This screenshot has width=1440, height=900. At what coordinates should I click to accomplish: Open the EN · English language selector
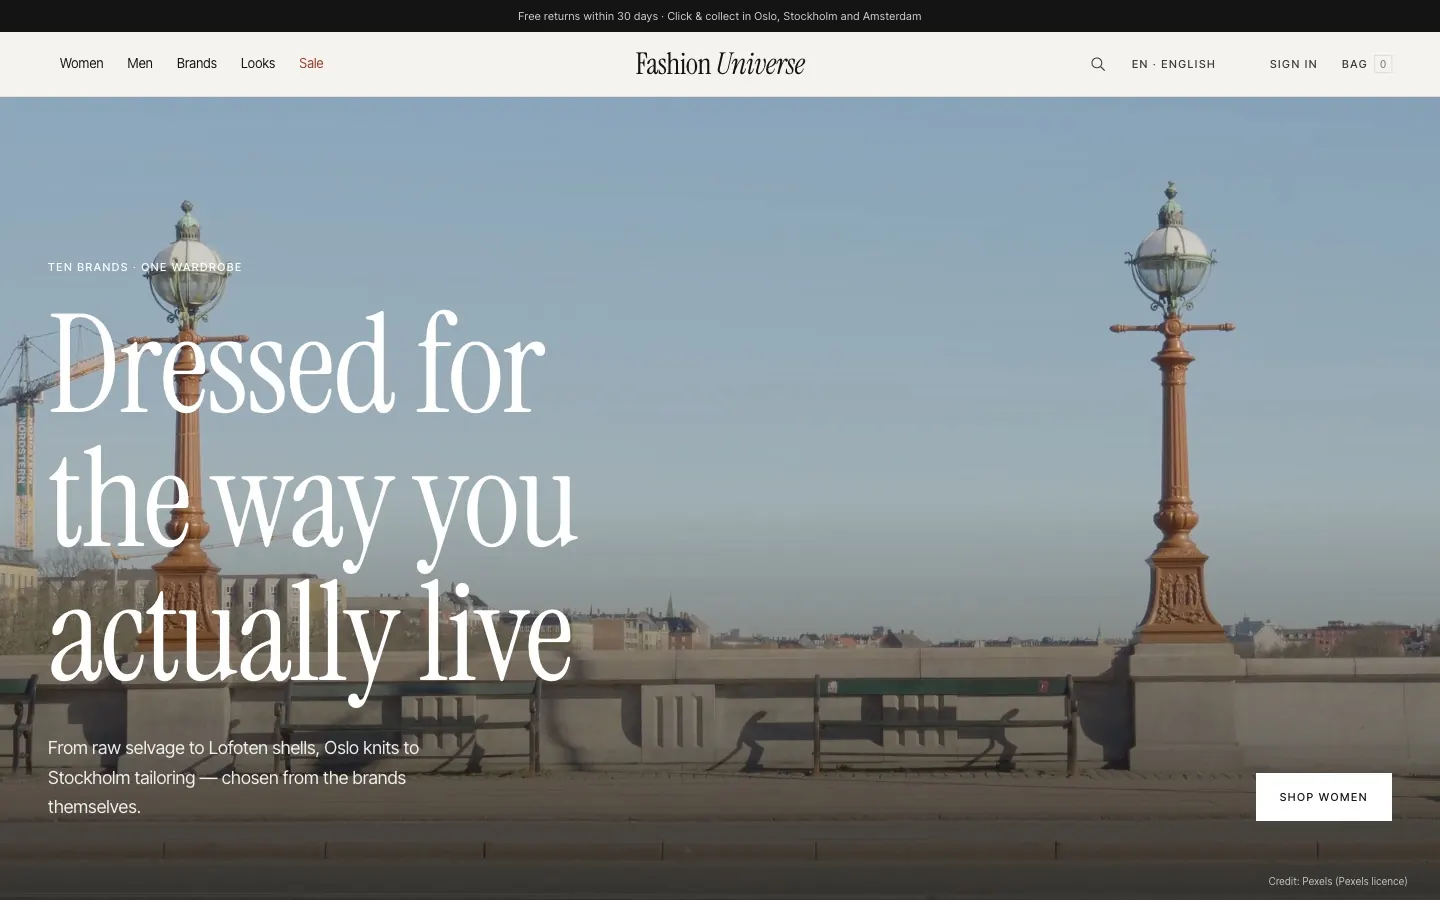pyautogui.click(x=1174, y=64)
